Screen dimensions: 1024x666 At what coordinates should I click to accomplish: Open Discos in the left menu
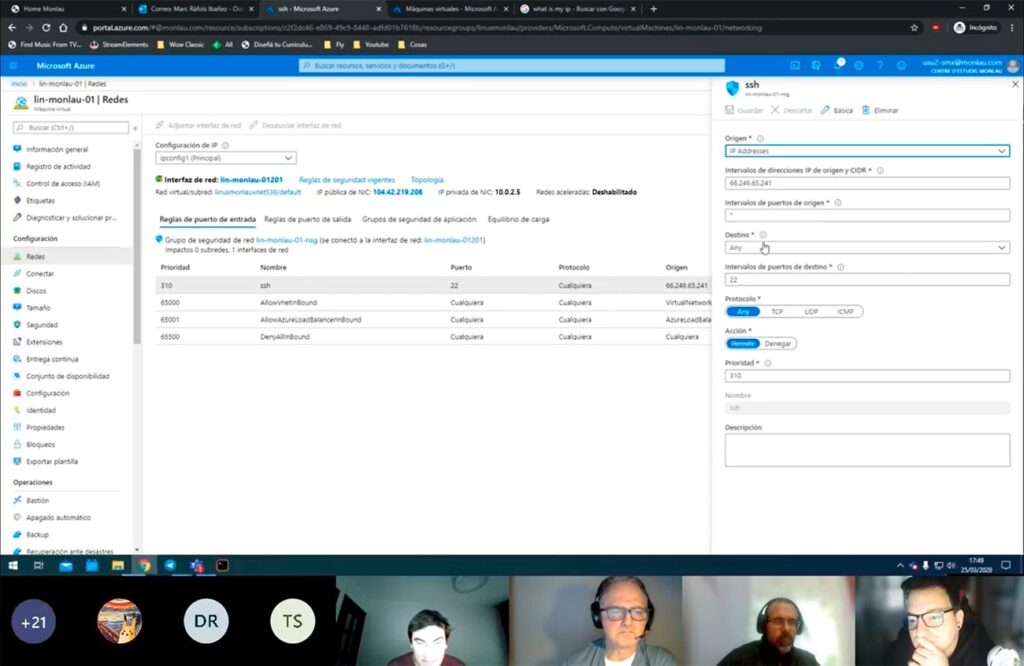point(36,291)
